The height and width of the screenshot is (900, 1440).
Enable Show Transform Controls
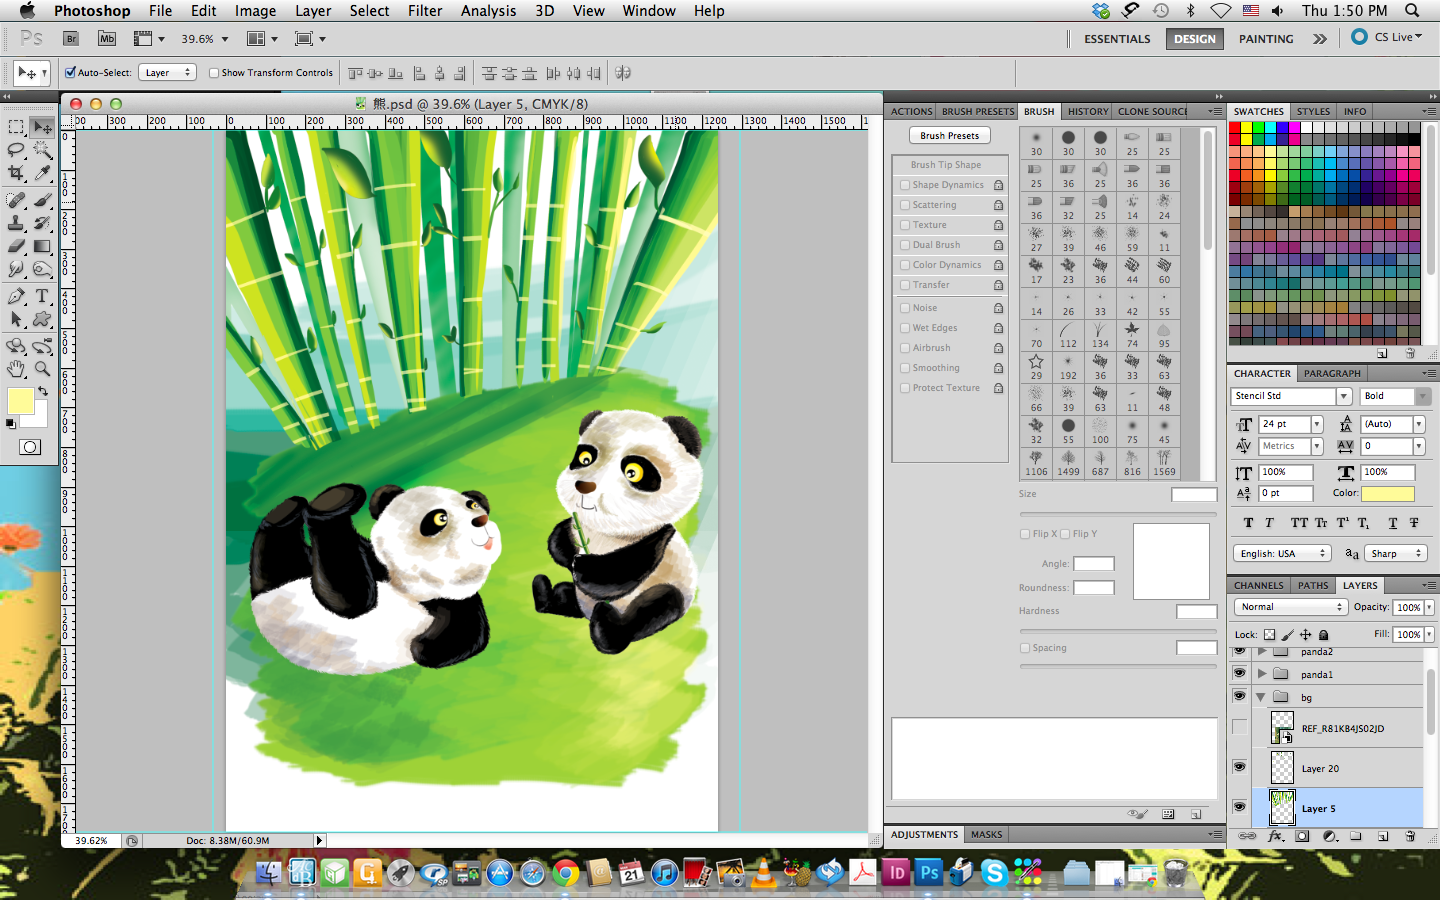(214, 72)
